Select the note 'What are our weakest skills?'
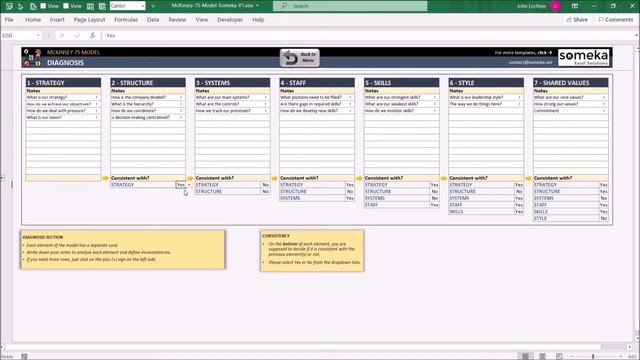Viewport: 640px width, 360px height. (x=401, y=104)
